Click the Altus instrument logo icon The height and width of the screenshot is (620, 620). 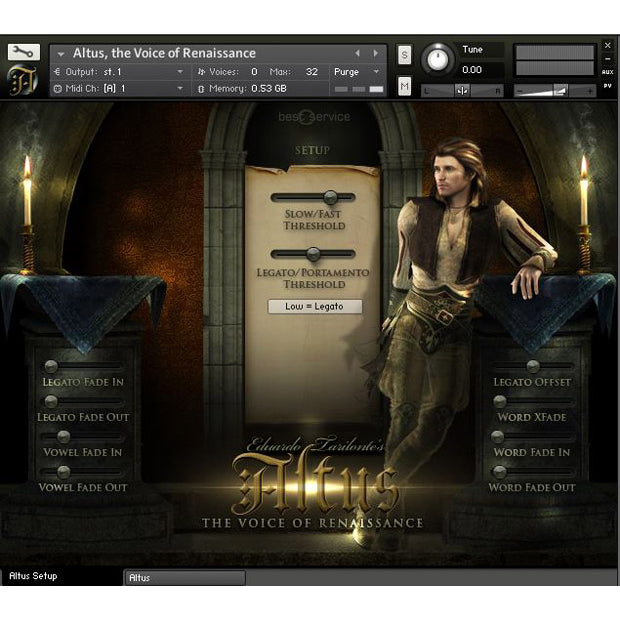[22, 80]
